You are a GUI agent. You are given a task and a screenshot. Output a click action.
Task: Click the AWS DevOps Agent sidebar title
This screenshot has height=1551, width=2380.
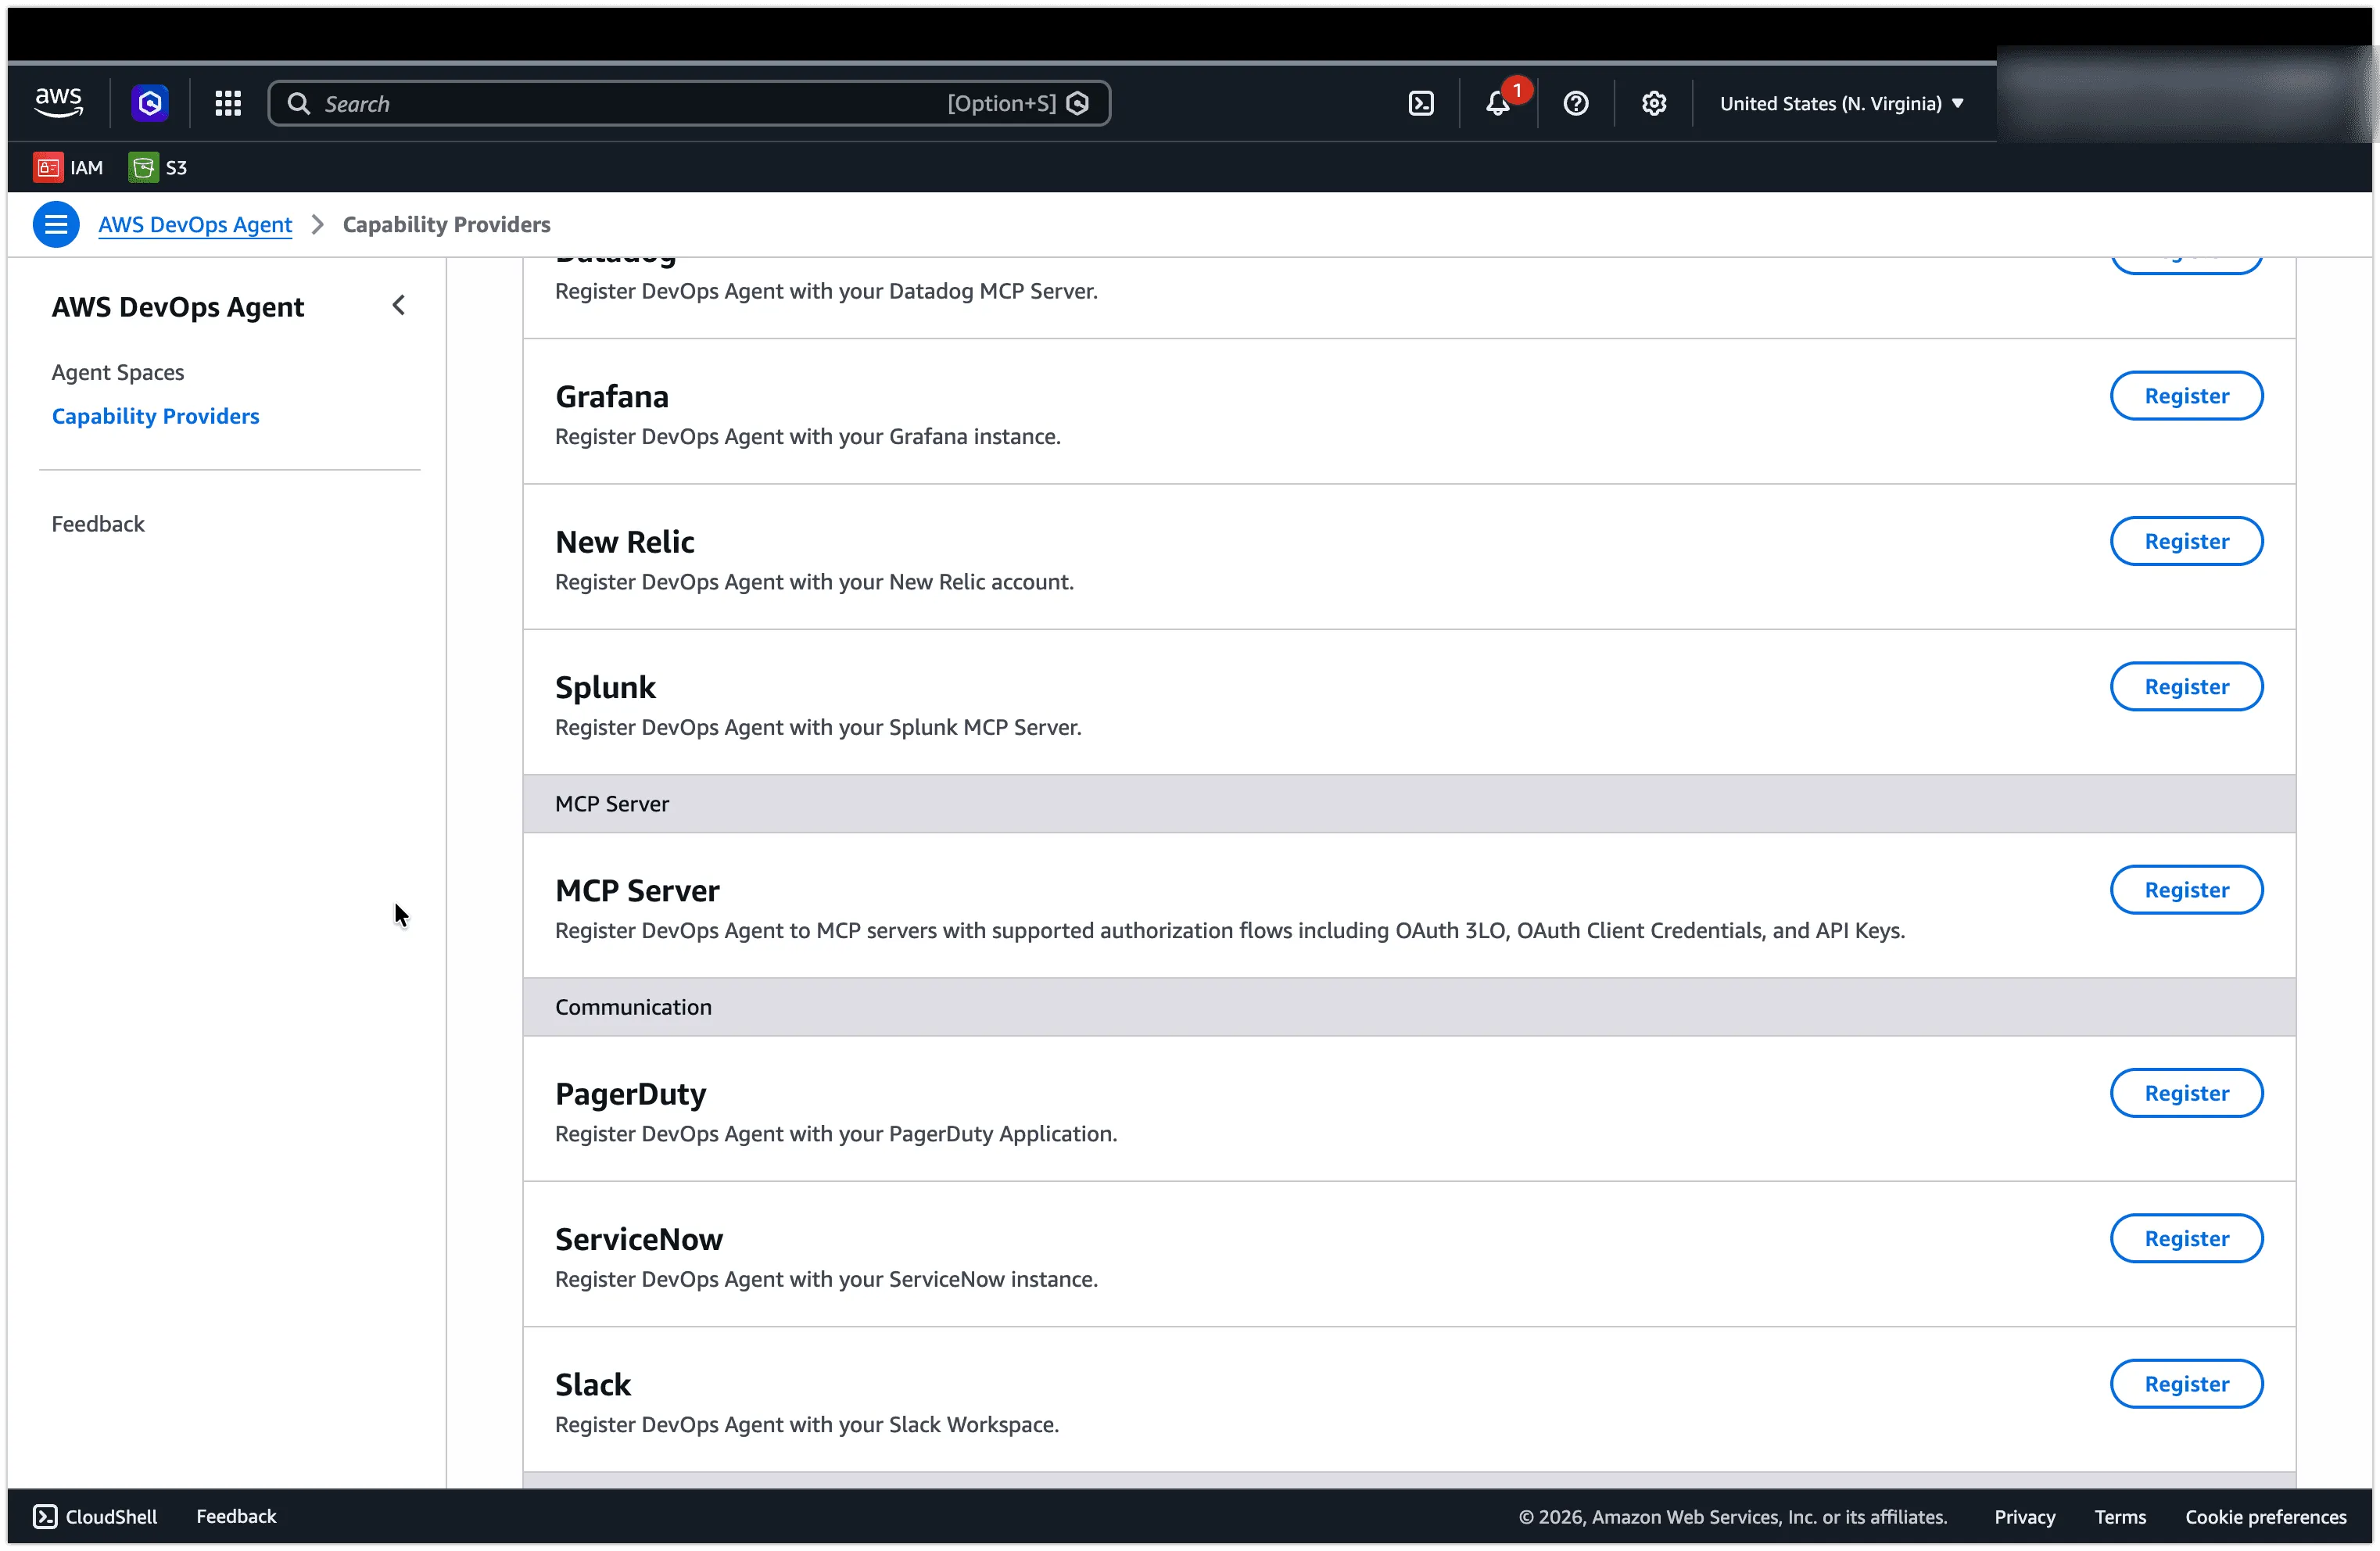coord(178,307)
